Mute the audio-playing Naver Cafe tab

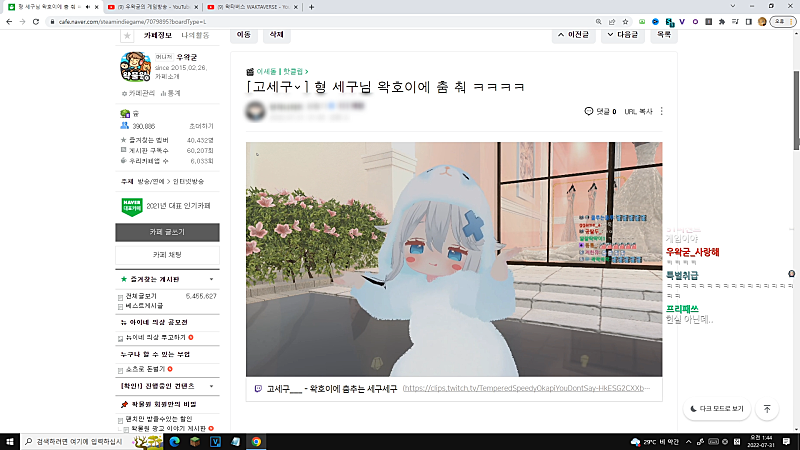pos(88,7)
